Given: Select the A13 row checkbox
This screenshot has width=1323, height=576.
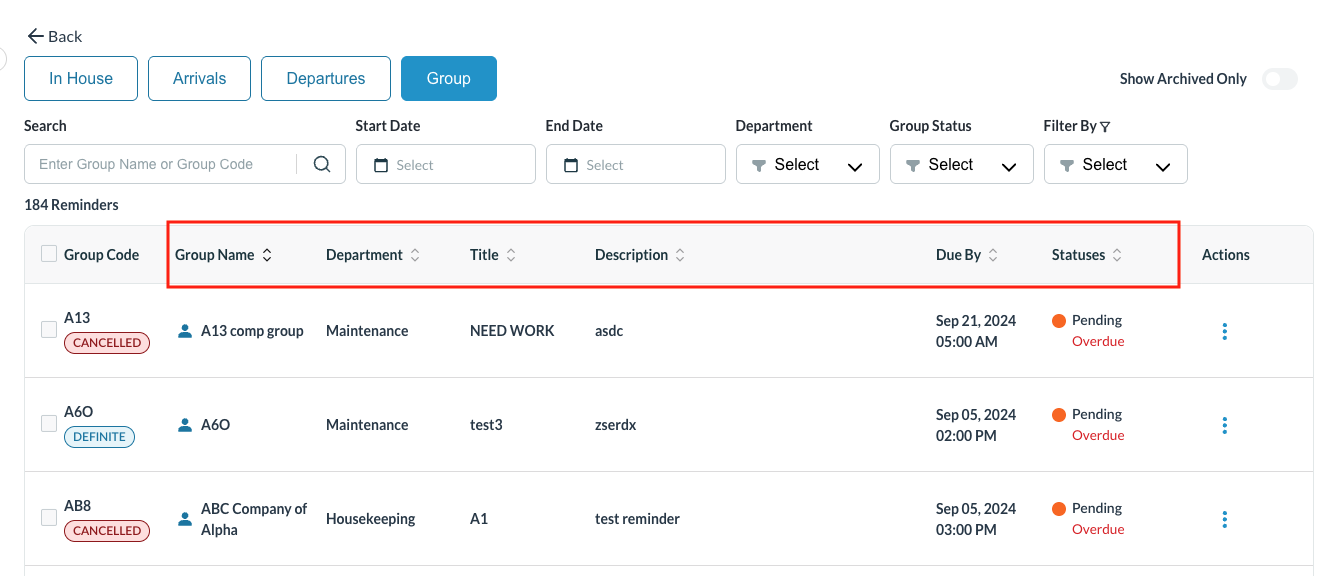Looking at the screenshot, I should click(49, 329).
